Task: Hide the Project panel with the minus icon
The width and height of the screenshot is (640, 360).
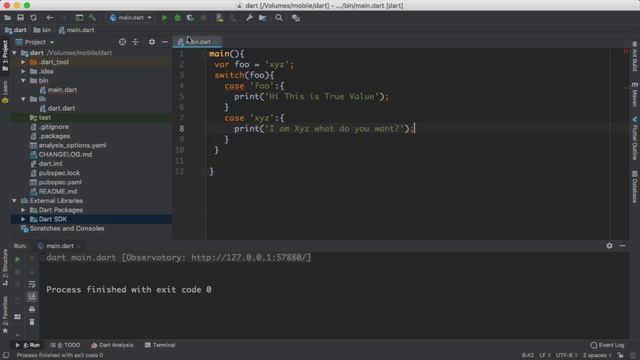Action: tap(164, 42)
